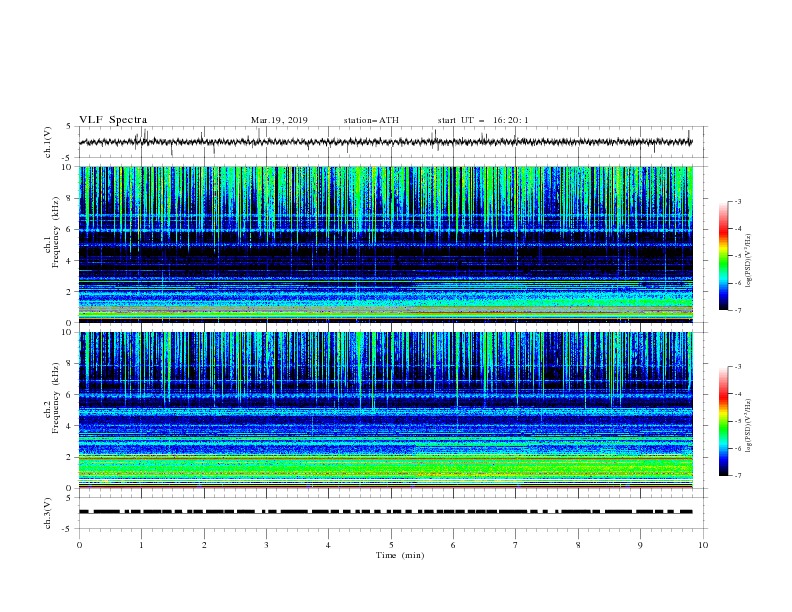Image resolution: width=792 pixels, height=612 pixels.
Task: Click the 'station=ATH' label
Action: 371,120
